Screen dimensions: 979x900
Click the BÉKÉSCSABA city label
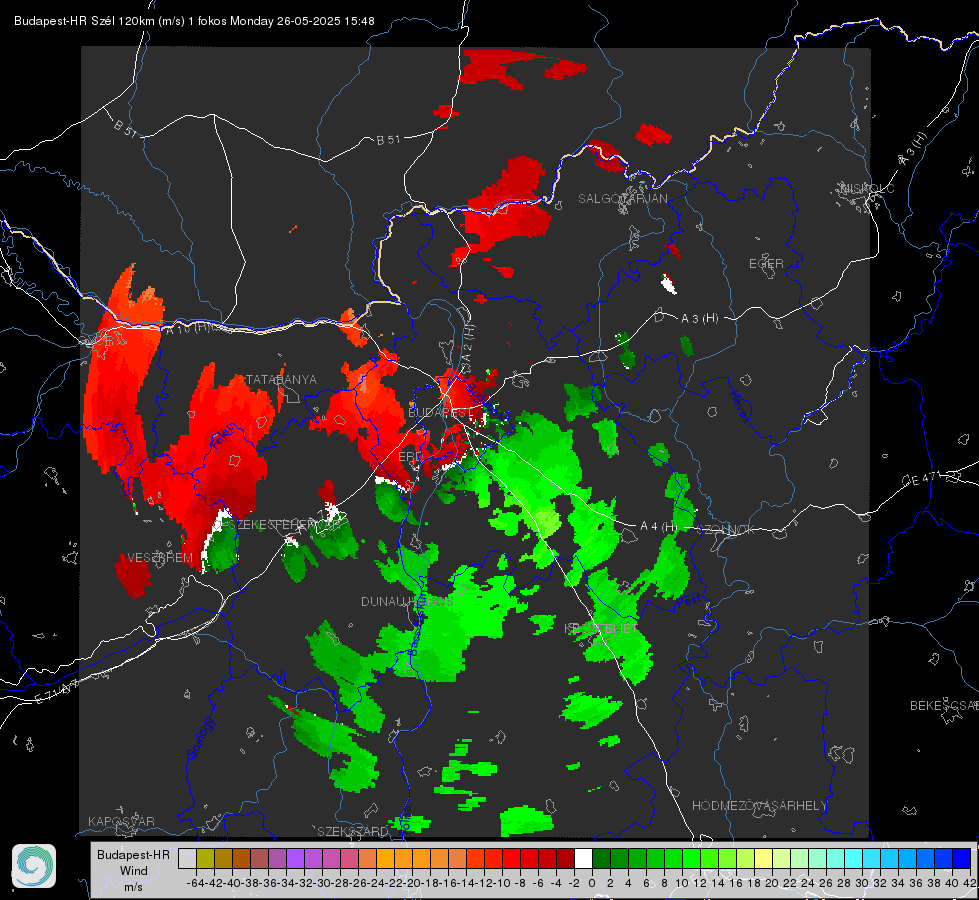tap(944, 705)
